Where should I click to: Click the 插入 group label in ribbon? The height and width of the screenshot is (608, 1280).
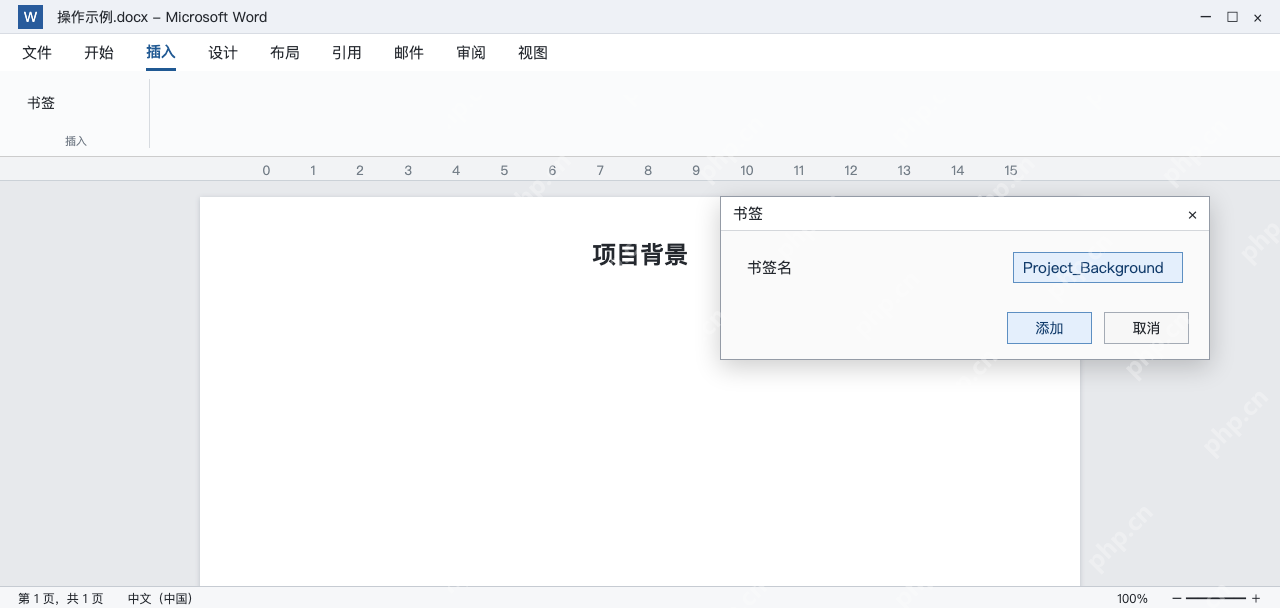(76, 141)
